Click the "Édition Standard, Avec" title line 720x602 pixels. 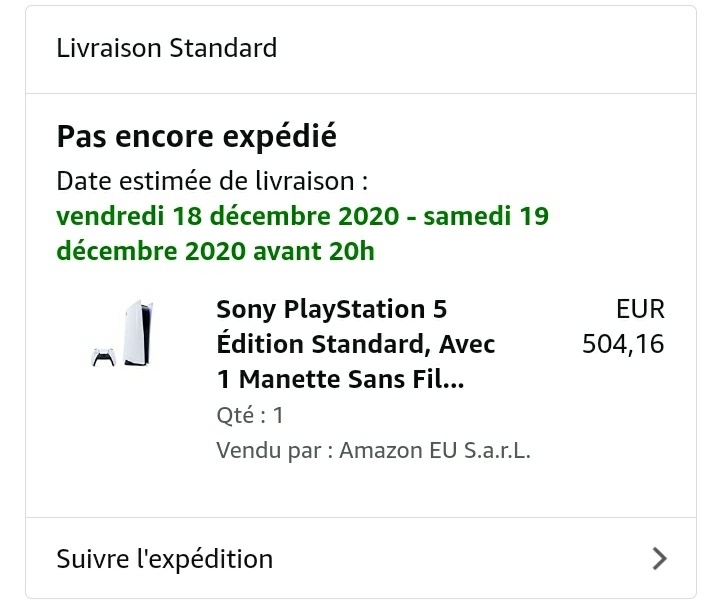click(x=355, y=344)
